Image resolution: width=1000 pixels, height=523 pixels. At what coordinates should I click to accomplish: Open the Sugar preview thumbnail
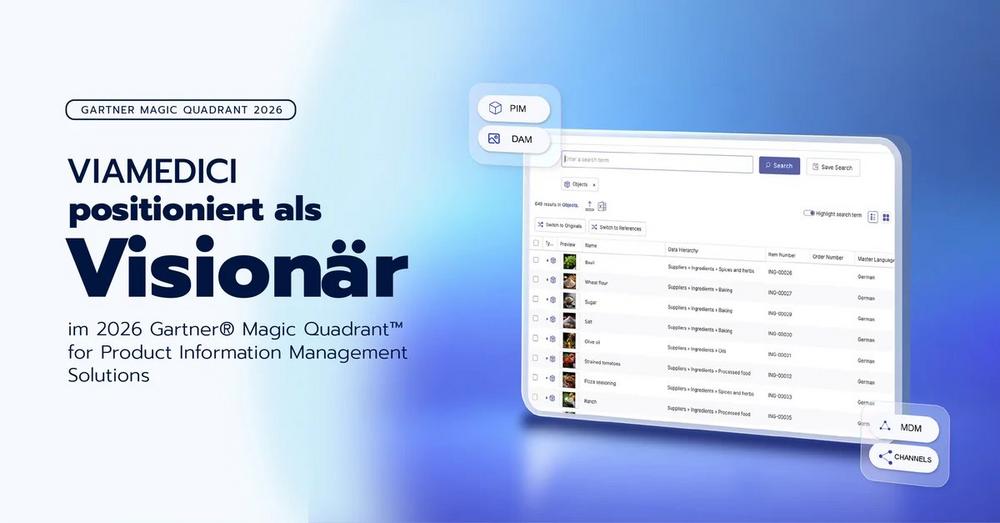tap(570, 301)
